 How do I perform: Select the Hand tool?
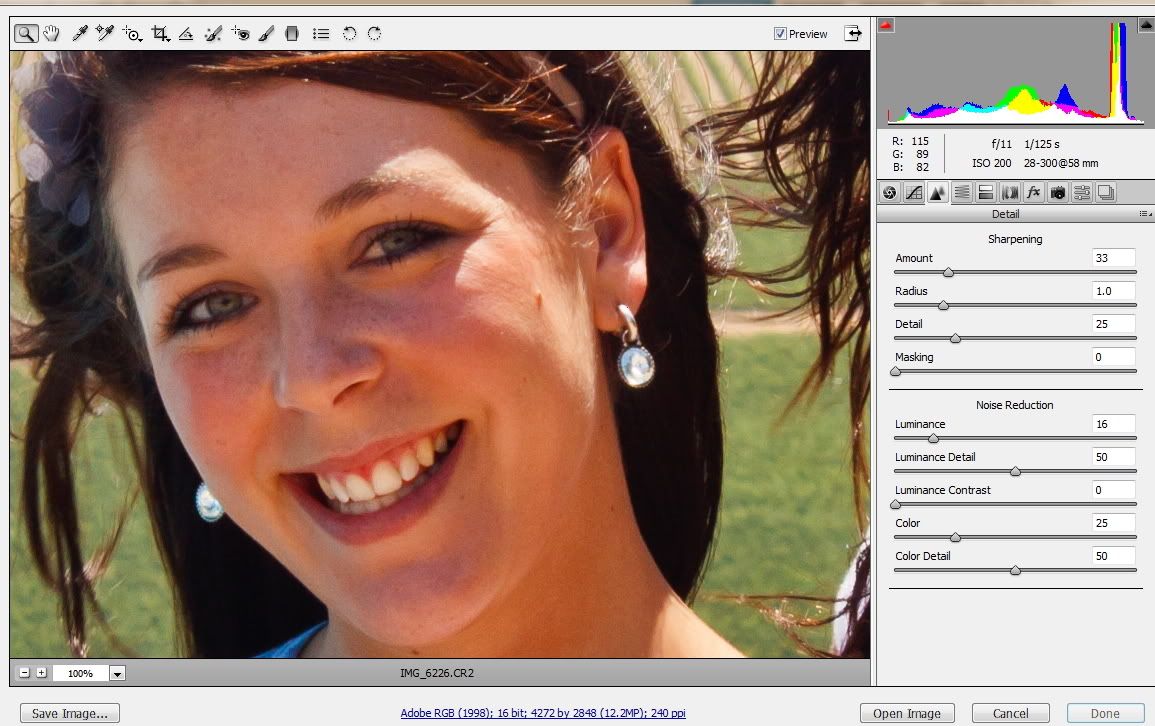click(x=51, y=34)
